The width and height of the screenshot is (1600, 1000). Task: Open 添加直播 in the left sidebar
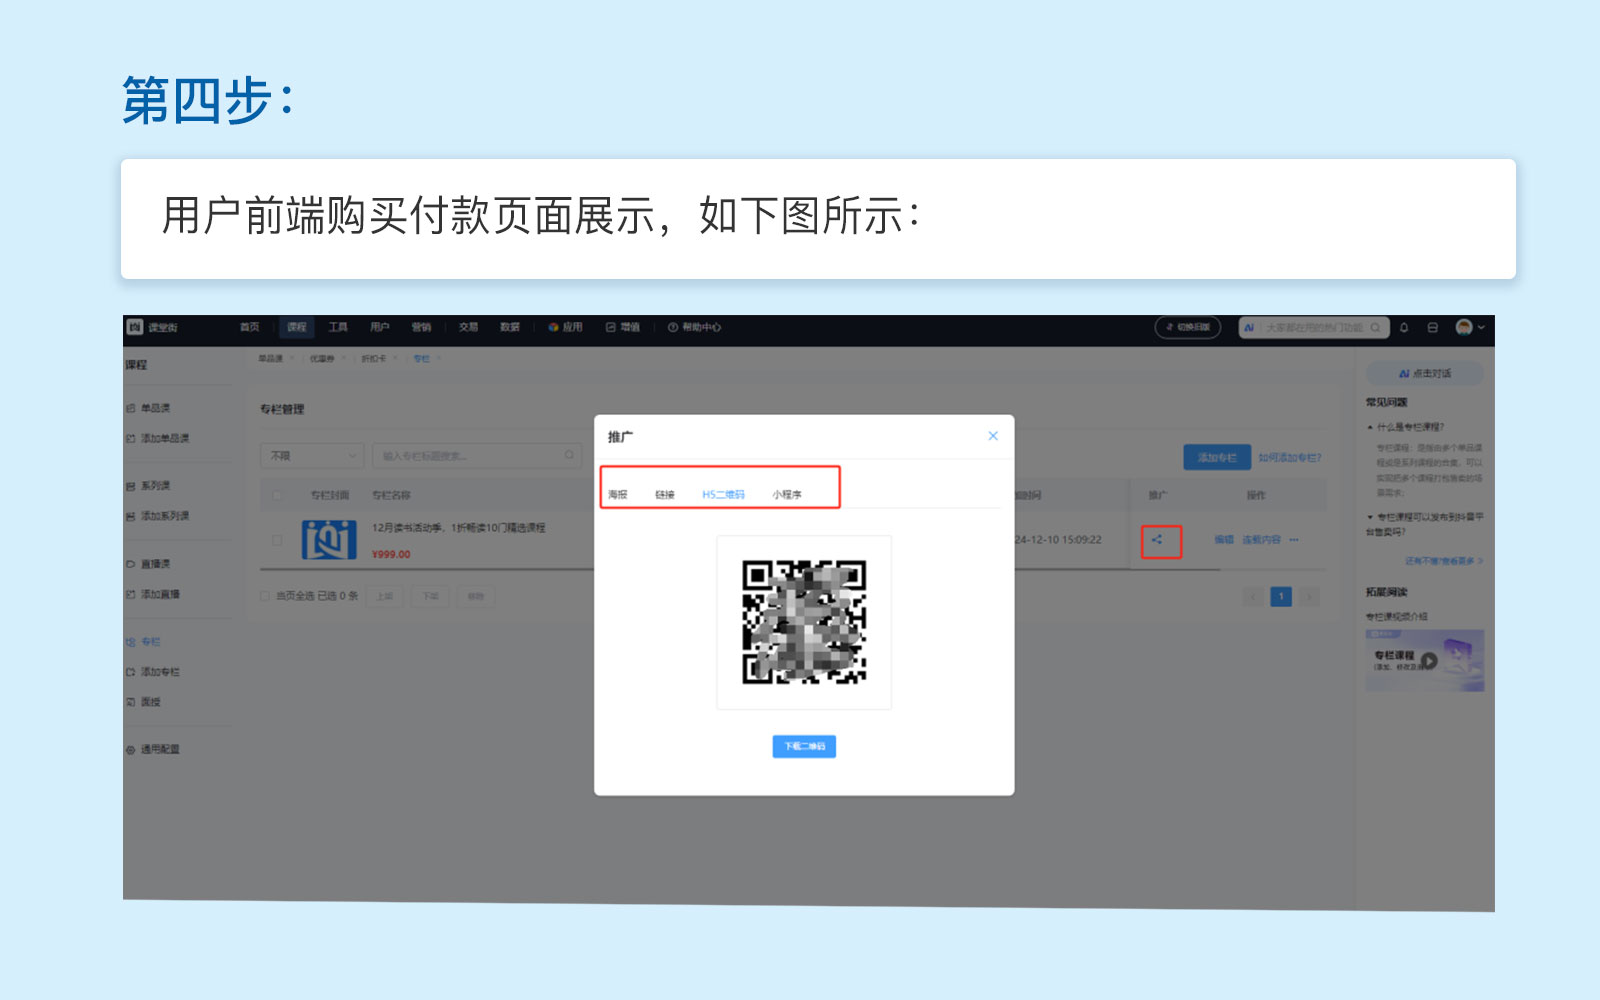154,594
